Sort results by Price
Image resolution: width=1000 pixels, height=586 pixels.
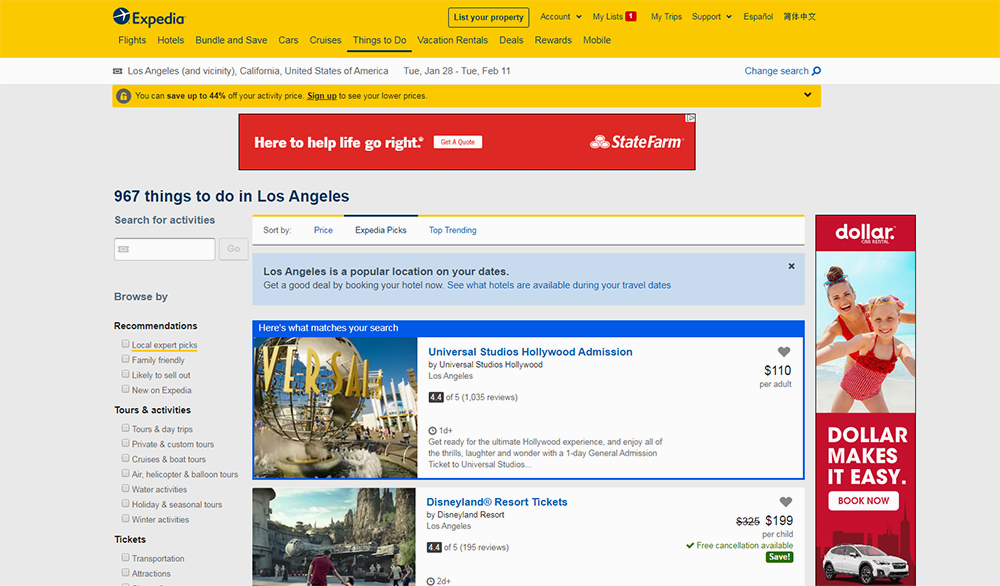coord(323,230)
